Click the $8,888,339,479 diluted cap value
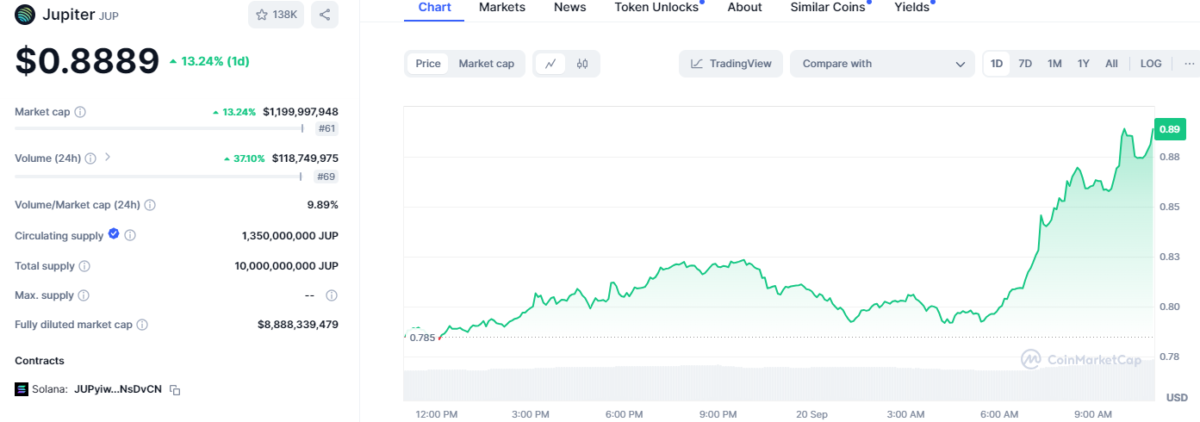The height and width of the screenshot is (422, 1200). 298,325
